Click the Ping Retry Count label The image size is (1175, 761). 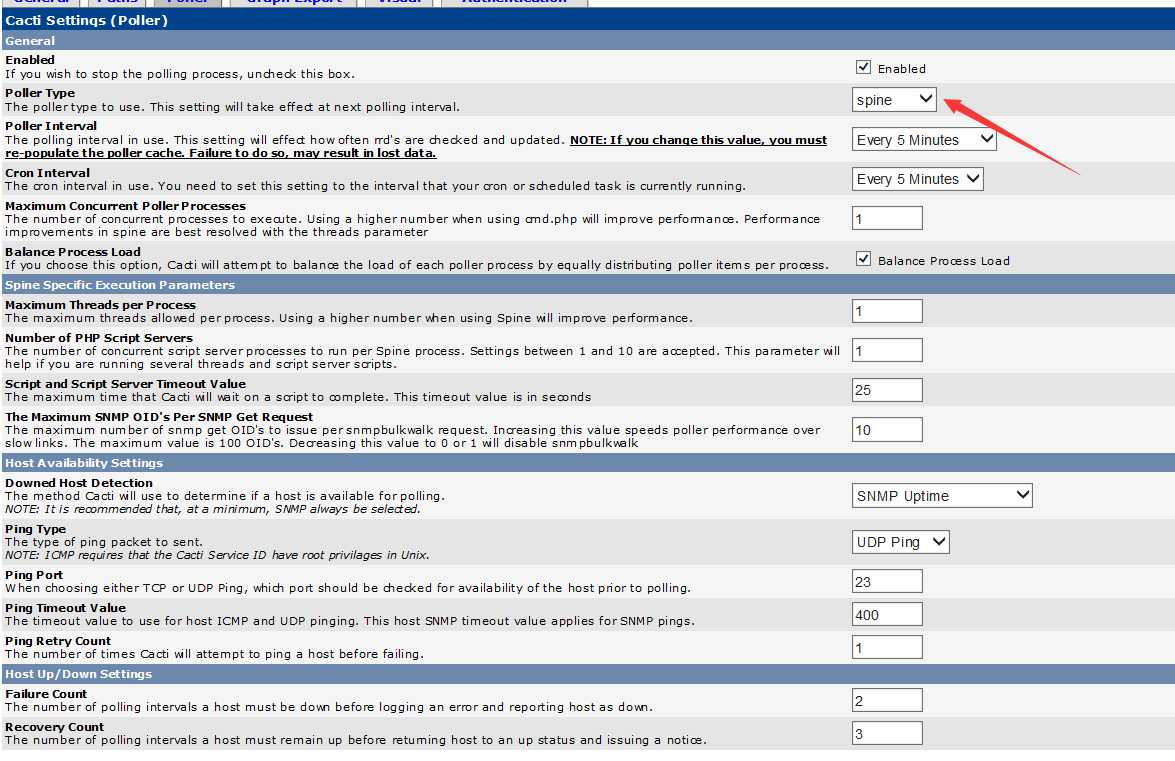(58, 641)
